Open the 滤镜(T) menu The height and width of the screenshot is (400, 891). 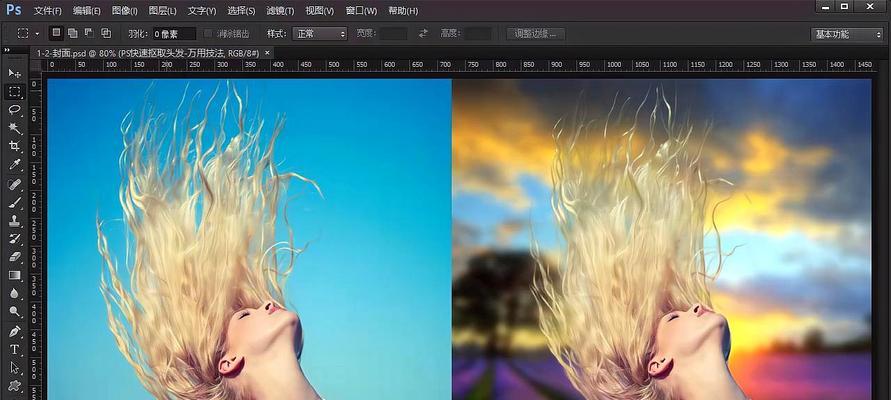(x=280, y=11)
